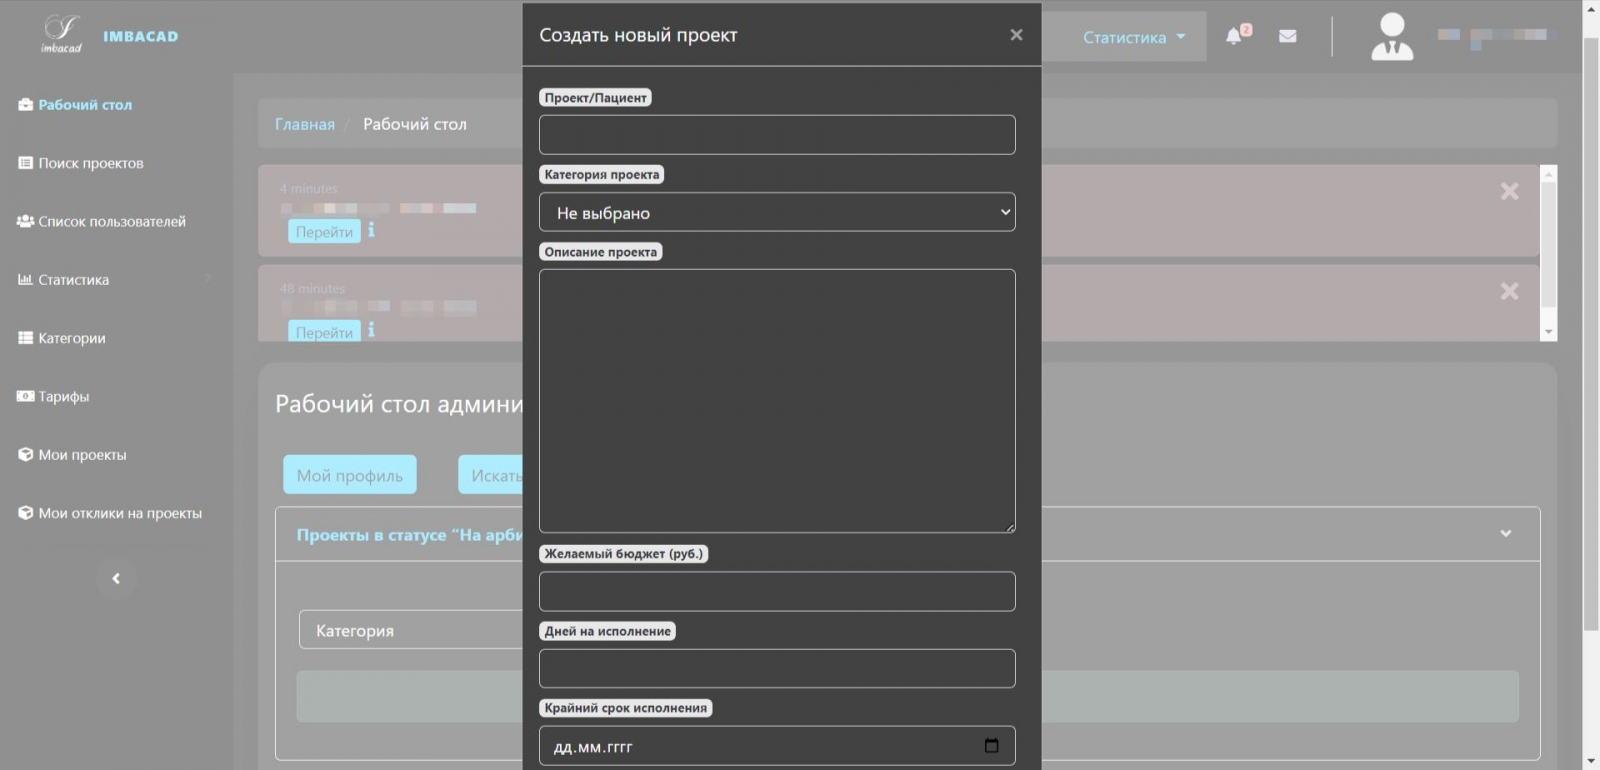Viewport: 1600px width, 770px height.
Task: Click the Главная breadcrumb link
Action: pyautogui.click(x=305, y=124)
